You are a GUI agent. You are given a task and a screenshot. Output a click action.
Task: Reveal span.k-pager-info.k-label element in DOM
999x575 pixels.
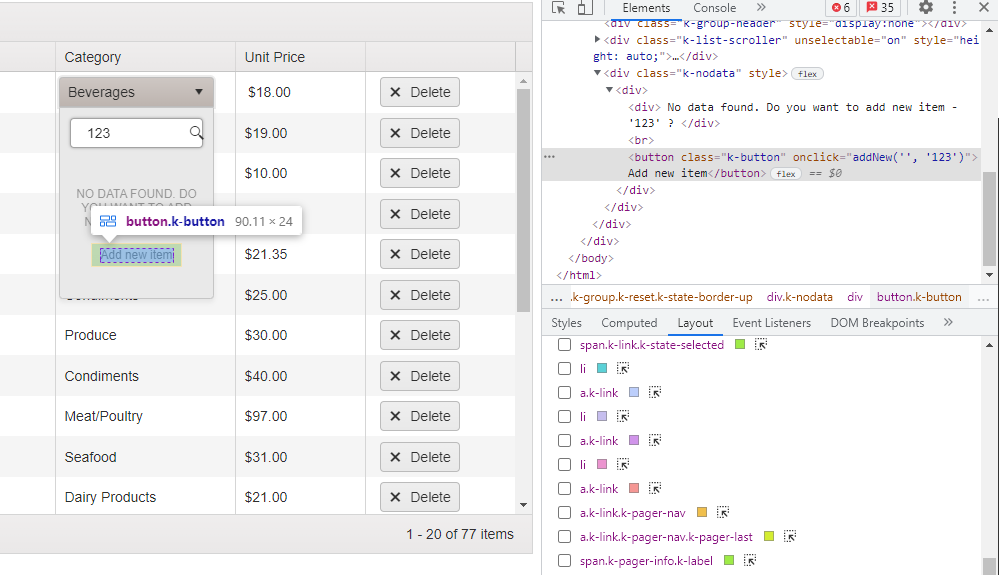pos(750,561)
